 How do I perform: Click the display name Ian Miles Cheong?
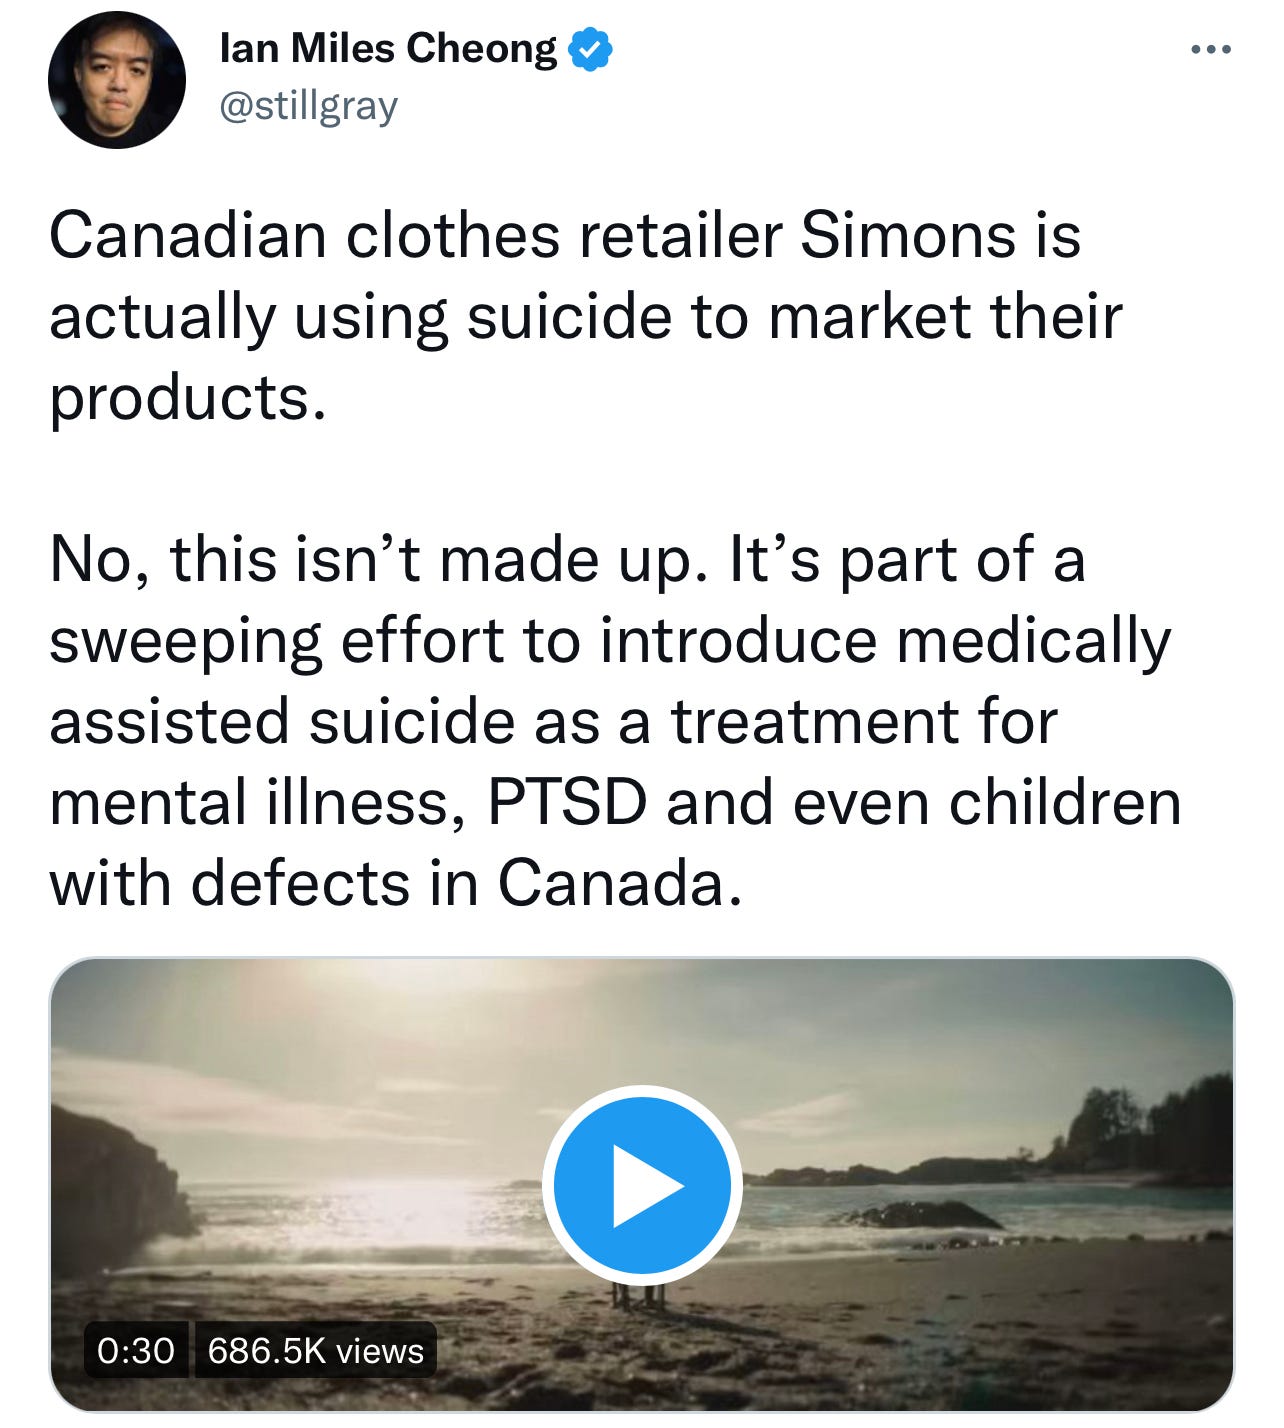388,48
